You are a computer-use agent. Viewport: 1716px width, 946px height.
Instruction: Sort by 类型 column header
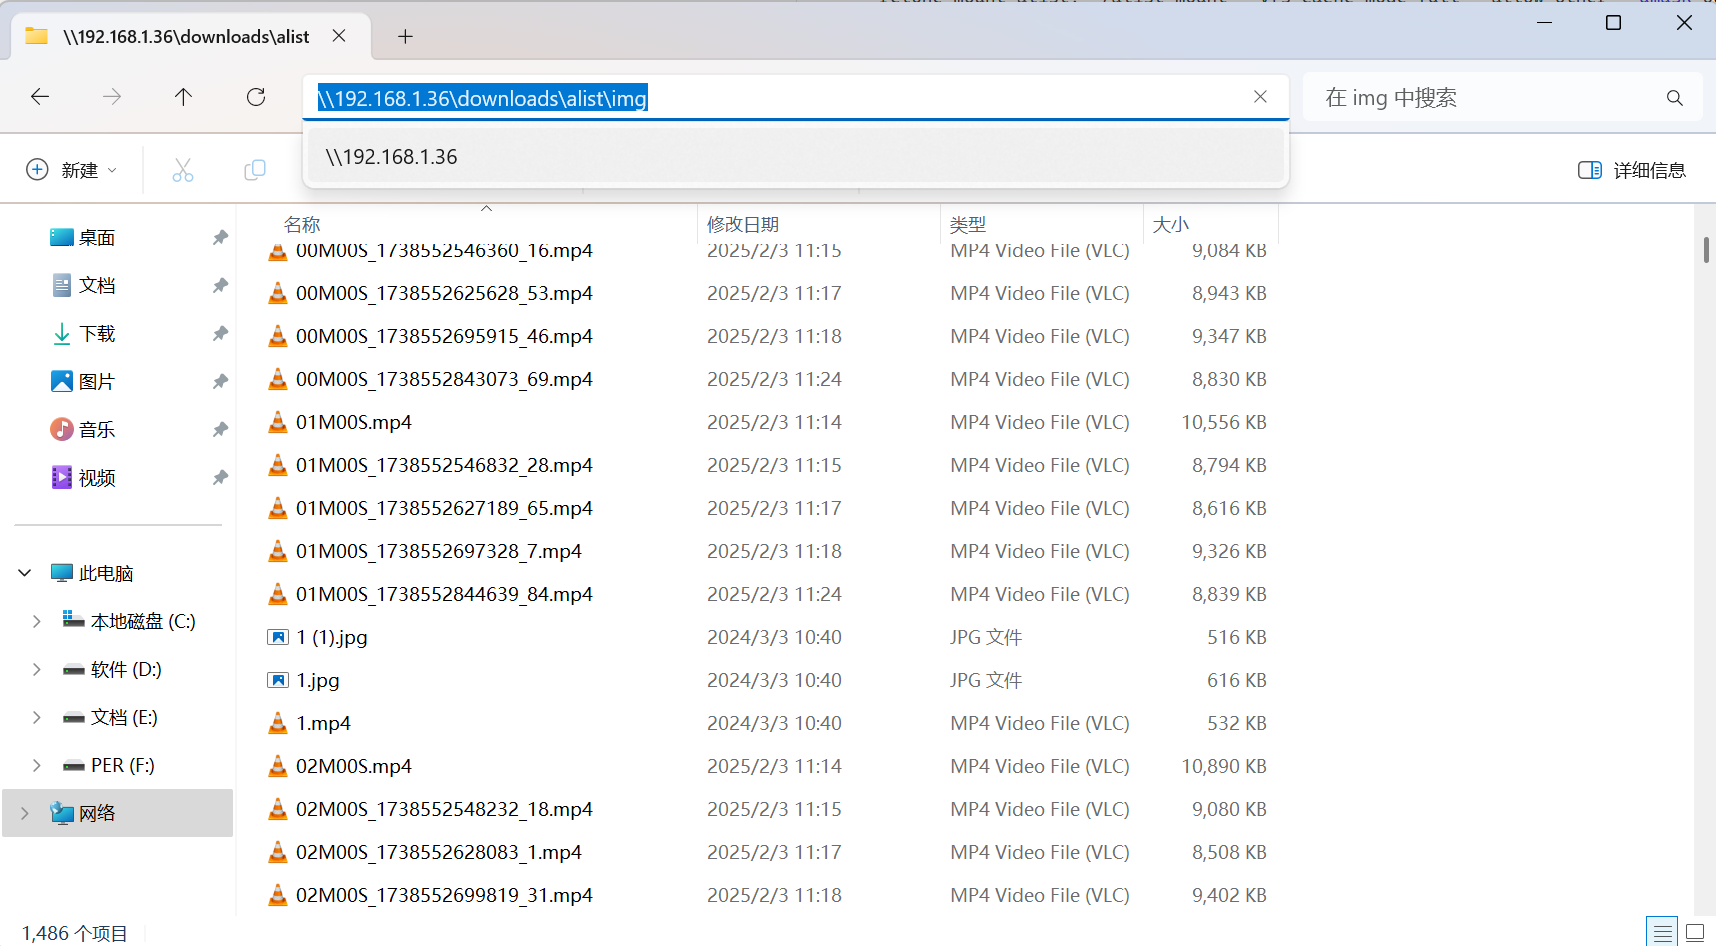click(x=968, y=224)
